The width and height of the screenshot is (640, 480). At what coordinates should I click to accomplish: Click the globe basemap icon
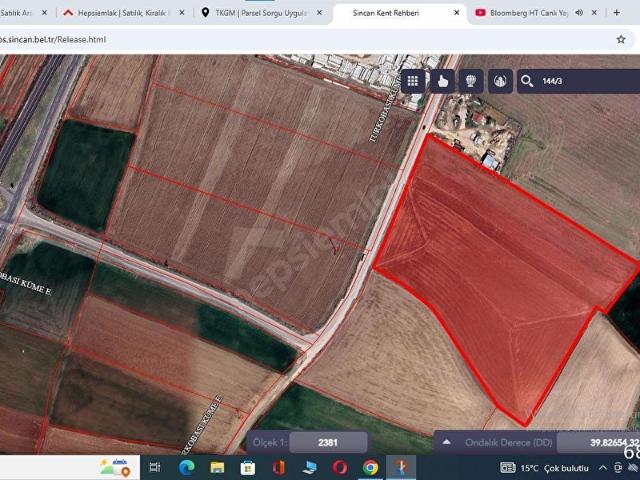(x=471, y=81)
